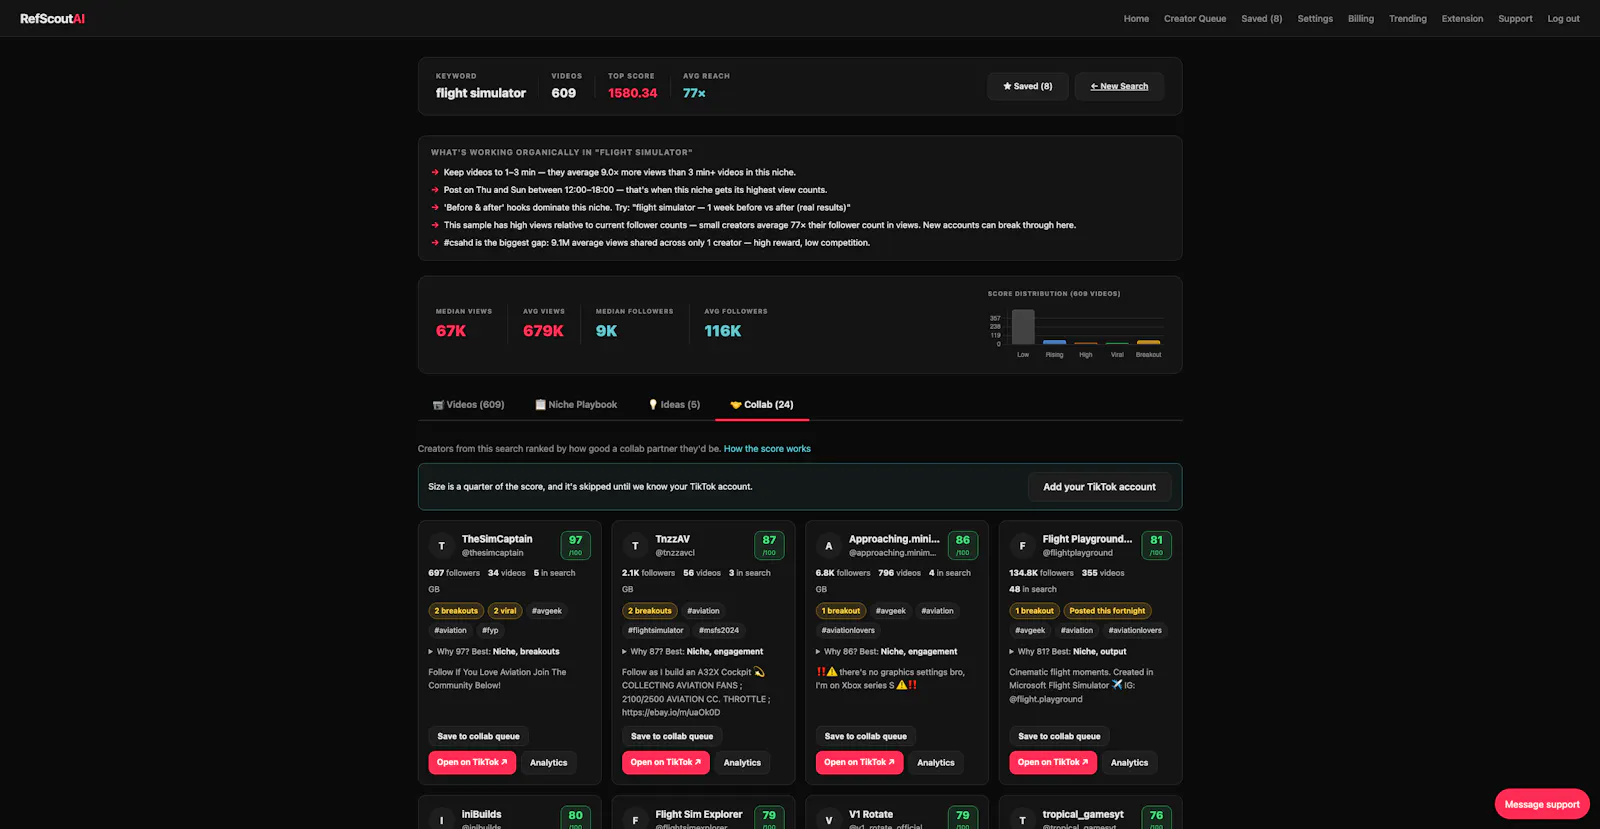Click the Low bar in score distribution
The image size is (1600, 829).
[x=1023, y=327]
